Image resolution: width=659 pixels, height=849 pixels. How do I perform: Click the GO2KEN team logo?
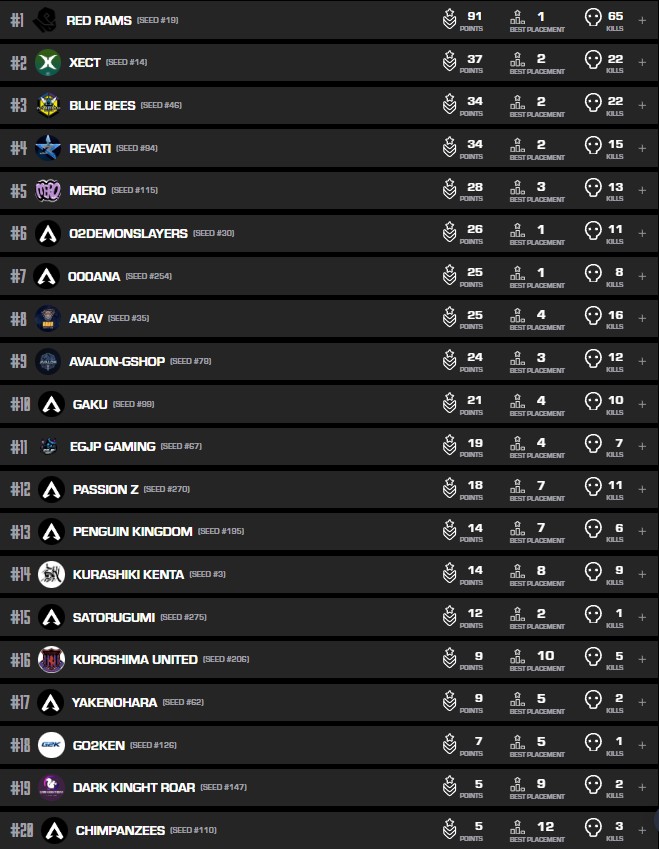pyautogui.click(x=51, y=745)
